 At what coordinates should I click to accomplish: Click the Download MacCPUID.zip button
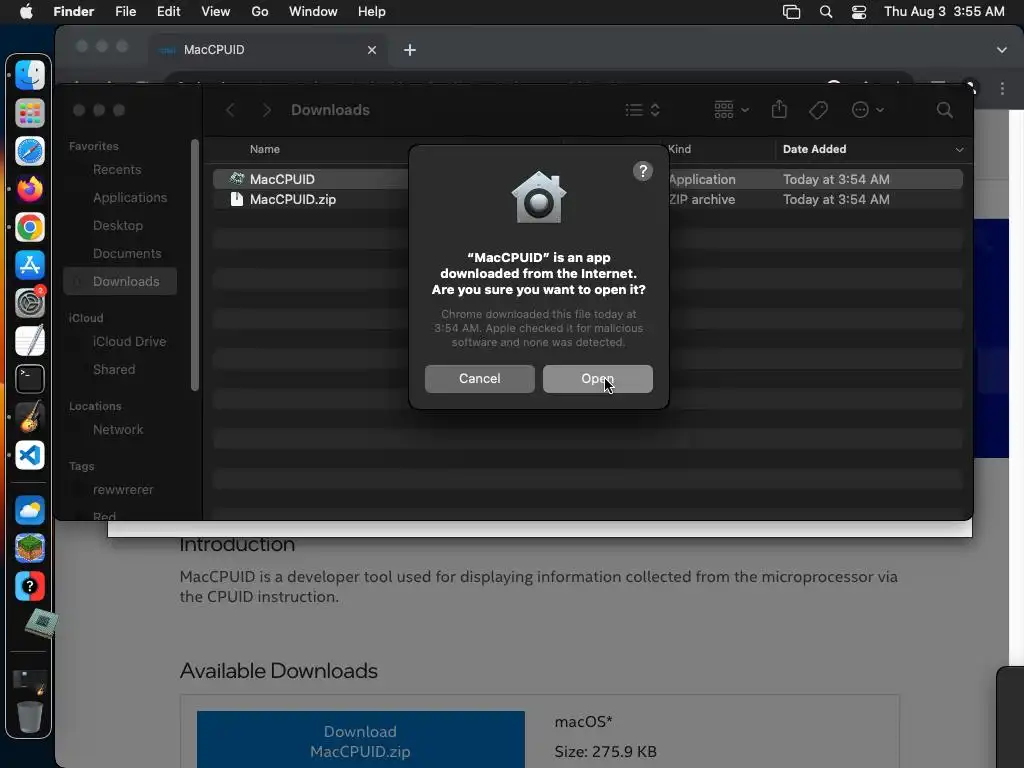coord(360,741)
